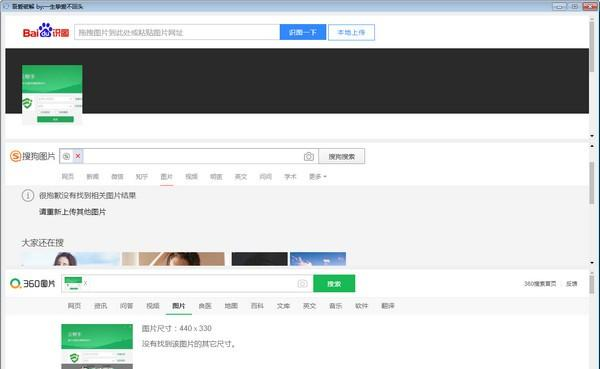Minimize the window from title bar

(559, 6)
